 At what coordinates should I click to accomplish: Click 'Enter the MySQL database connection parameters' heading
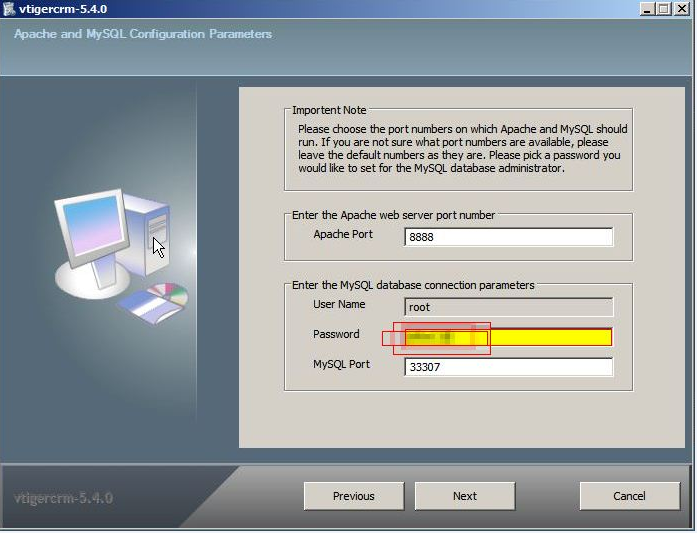pyautogui.click(x=413, y=285)
